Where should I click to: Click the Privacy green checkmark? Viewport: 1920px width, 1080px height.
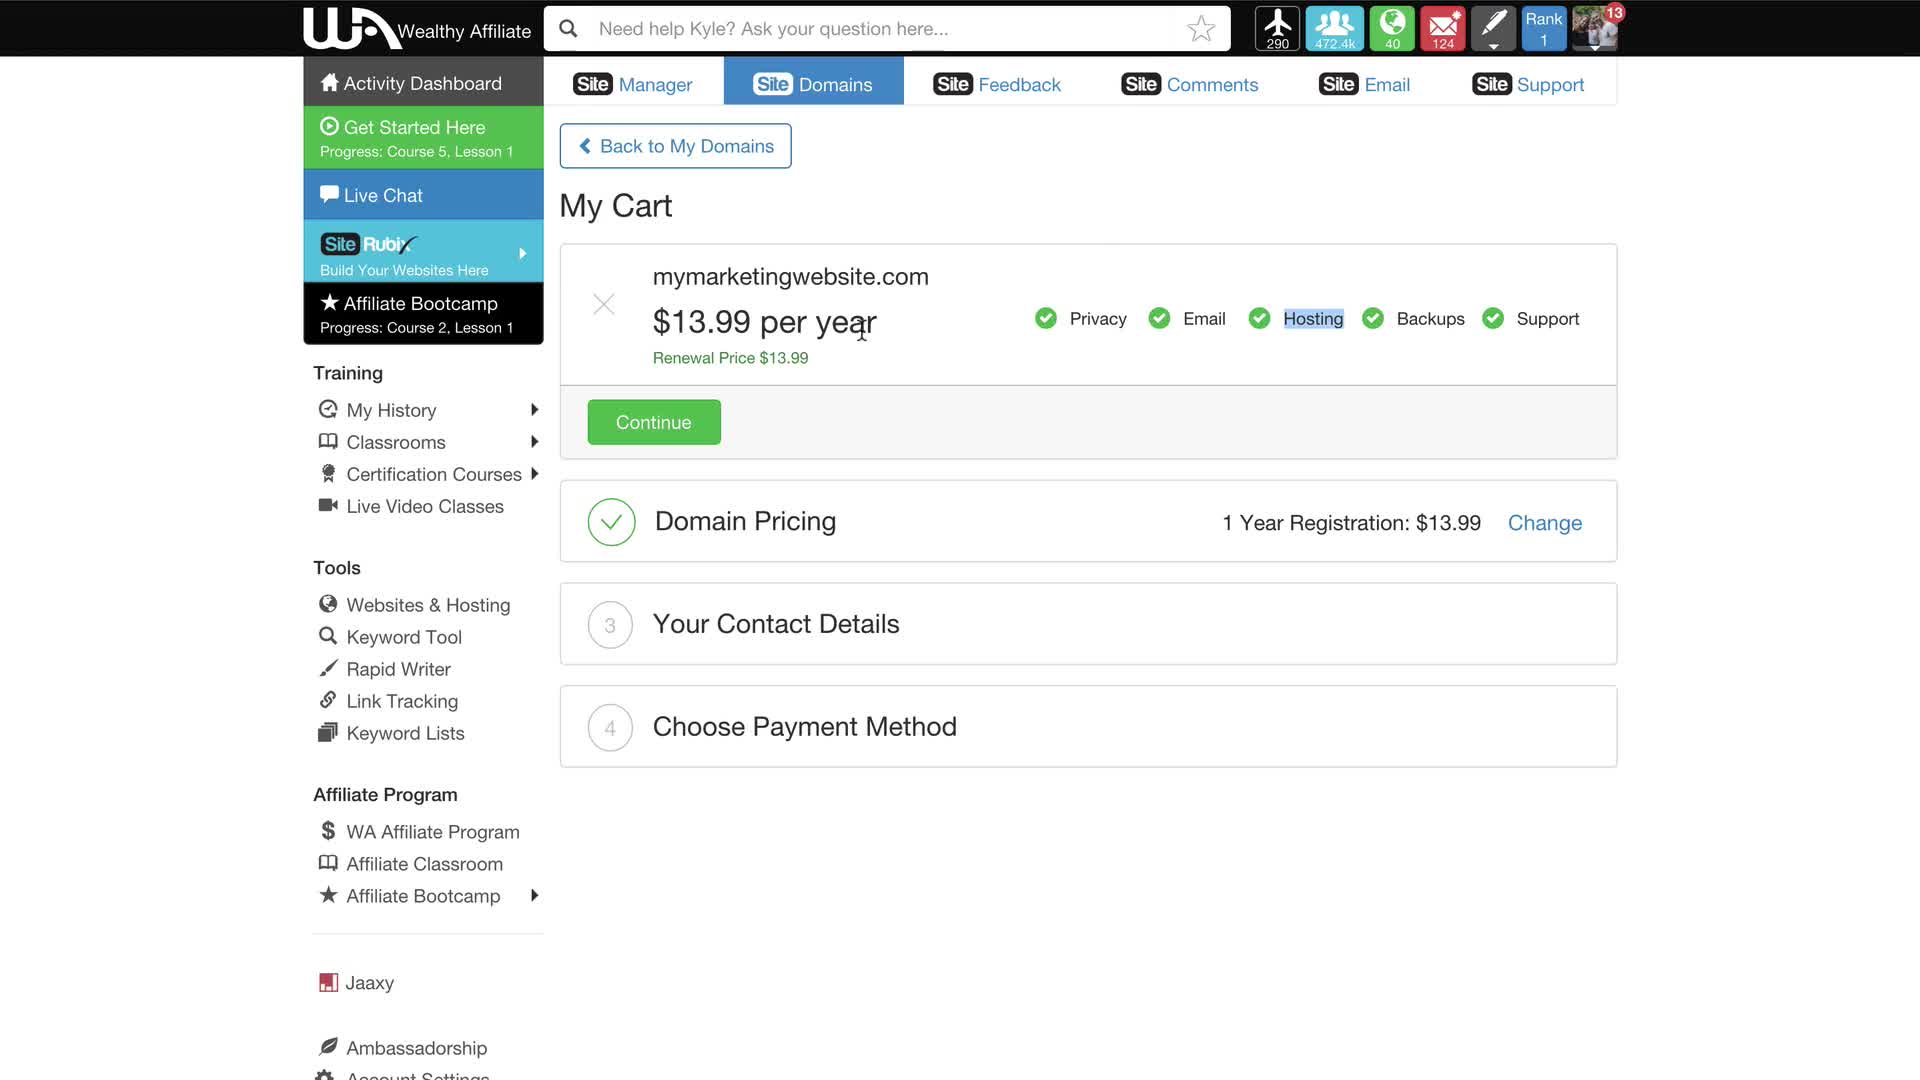click(1046, 319)
